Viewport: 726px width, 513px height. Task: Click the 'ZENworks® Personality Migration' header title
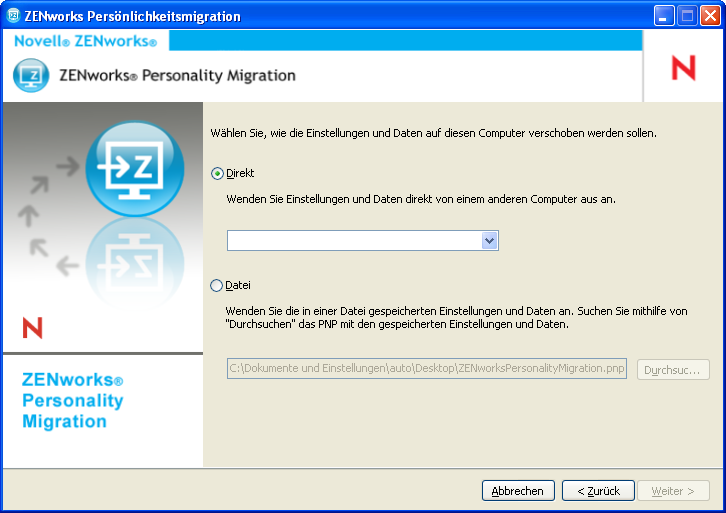coord(177,75)
